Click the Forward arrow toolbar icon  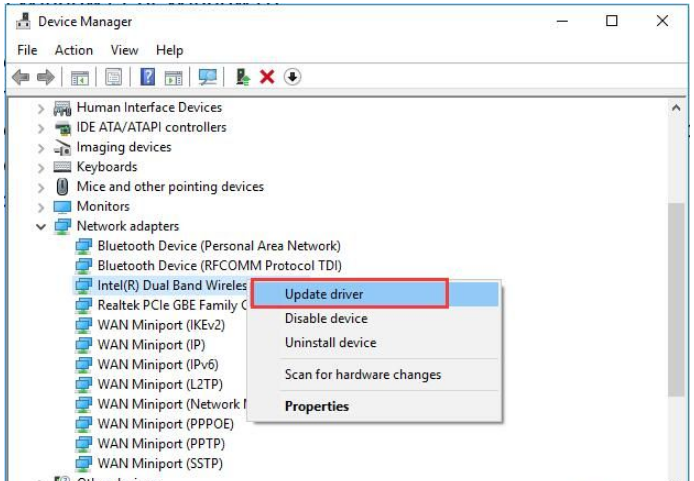click(45, 77)
